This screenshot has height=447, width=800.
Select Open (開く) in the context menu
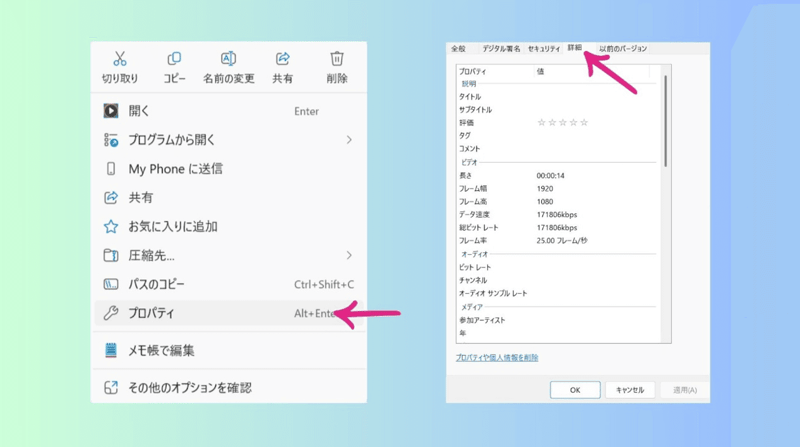[x=139, y=111]
